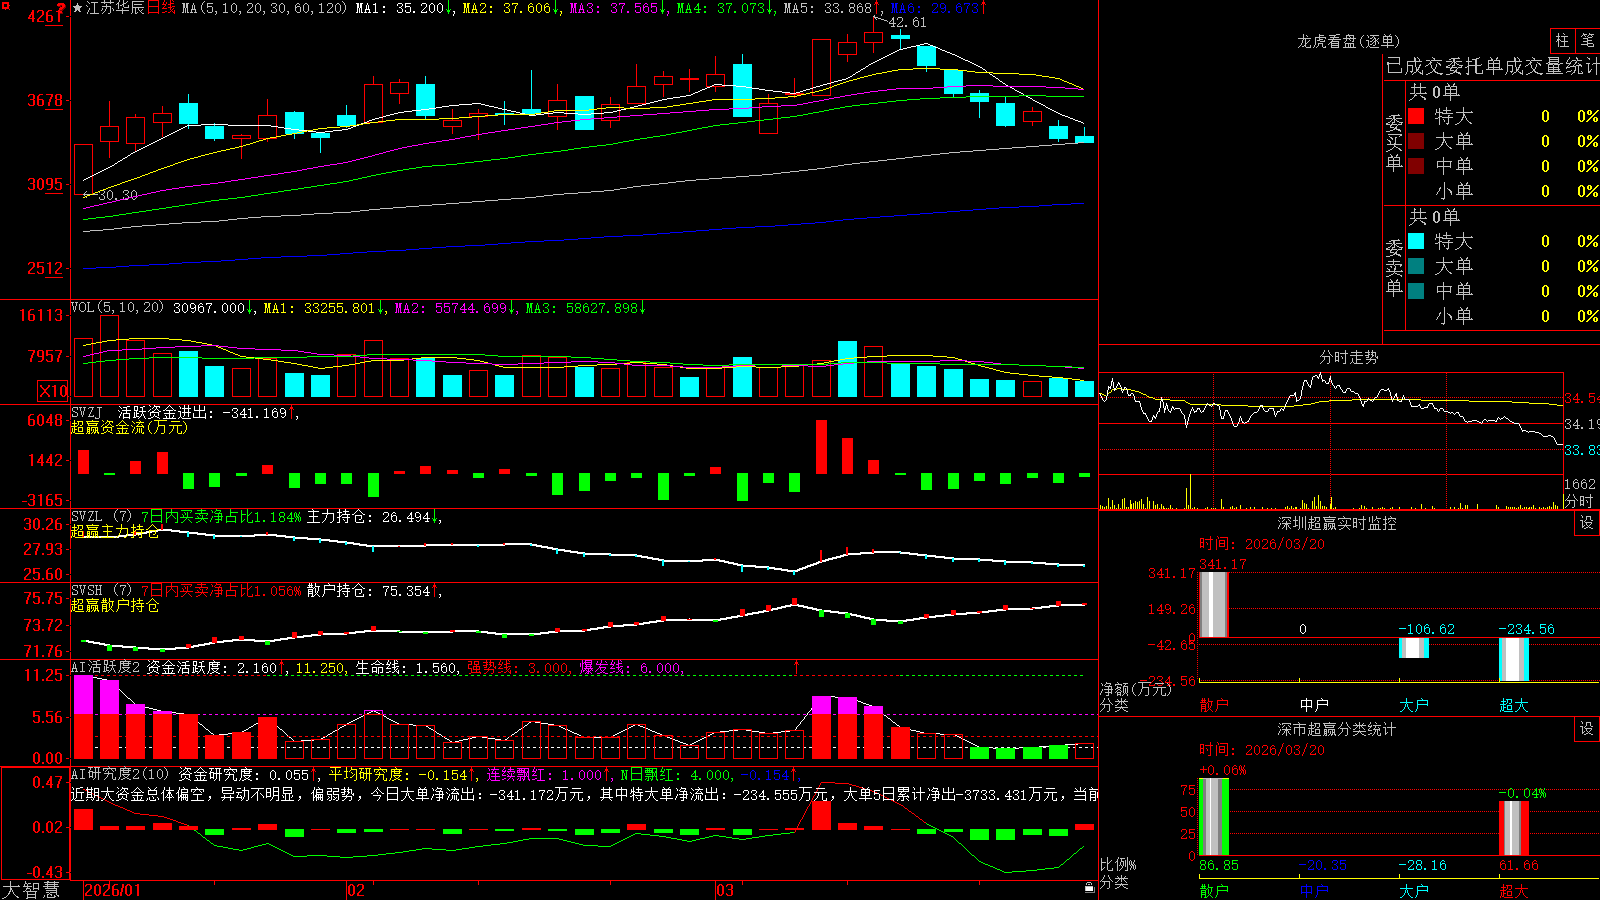The height and width of the screenshot is (900, 1600).
Task: Click the dark red 中单 buy-order swatch
Action: 1416,166
